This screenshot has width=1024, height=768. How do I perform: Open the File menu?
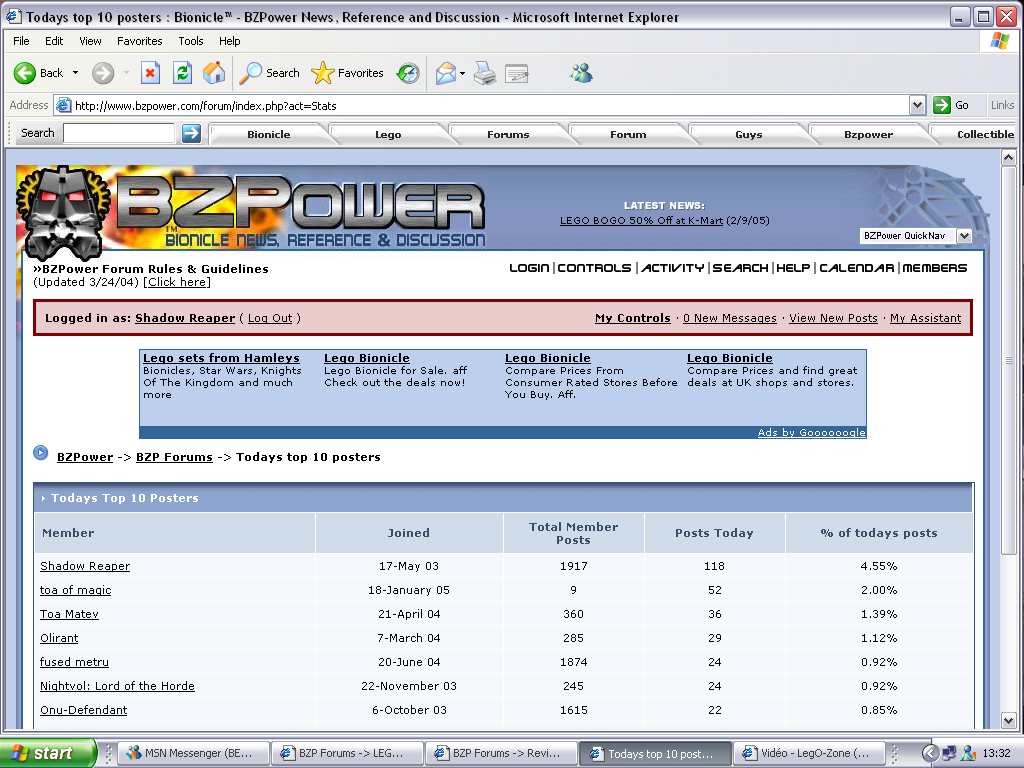(x=22, y=41)
